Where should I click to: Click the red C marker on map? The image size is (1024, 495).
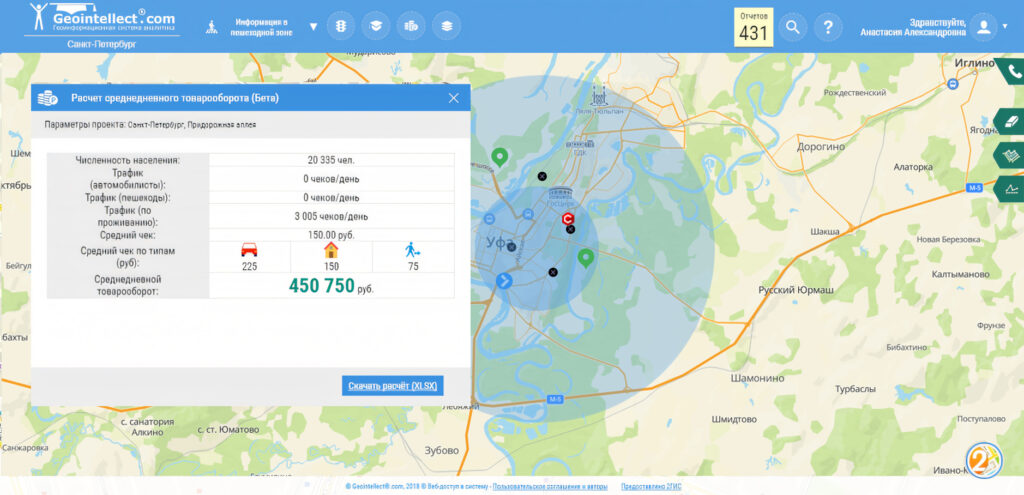tap(568, 218)
